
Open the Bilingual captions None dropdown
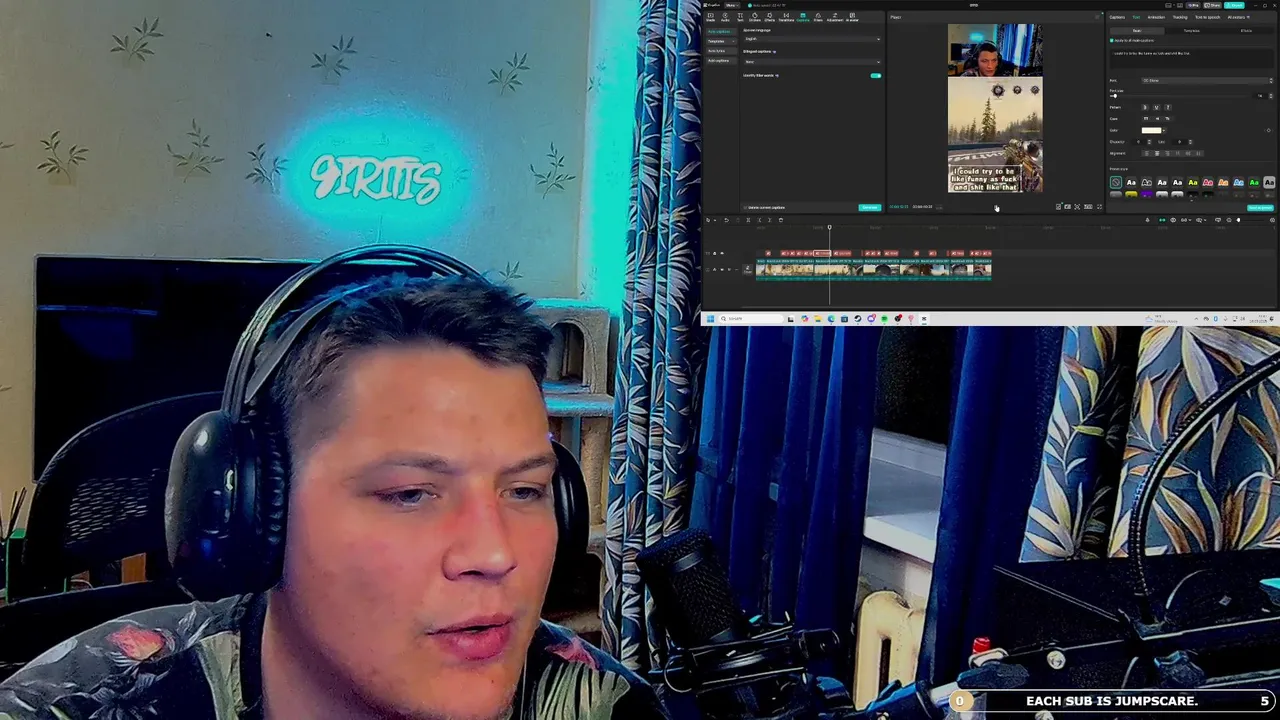tap(812, 62)
